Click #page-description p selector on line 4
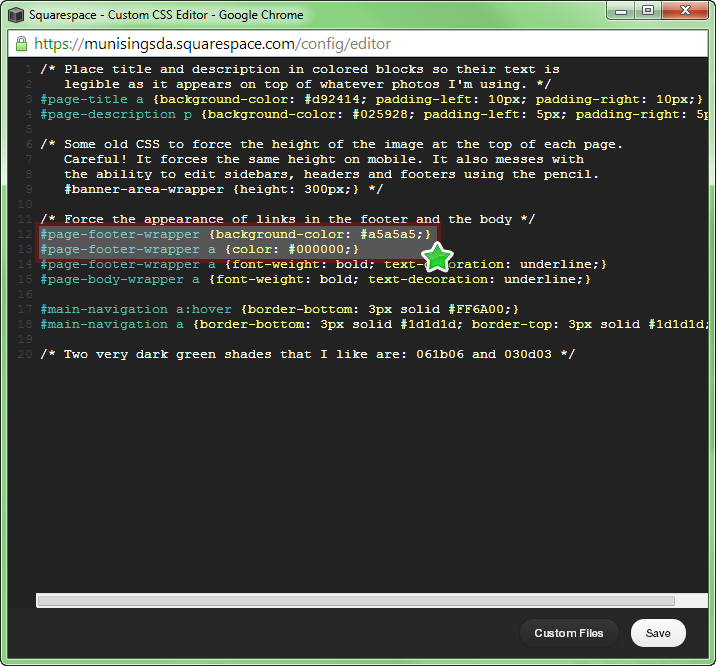Viewport: 716px width, 666px height. click(116, 114)
